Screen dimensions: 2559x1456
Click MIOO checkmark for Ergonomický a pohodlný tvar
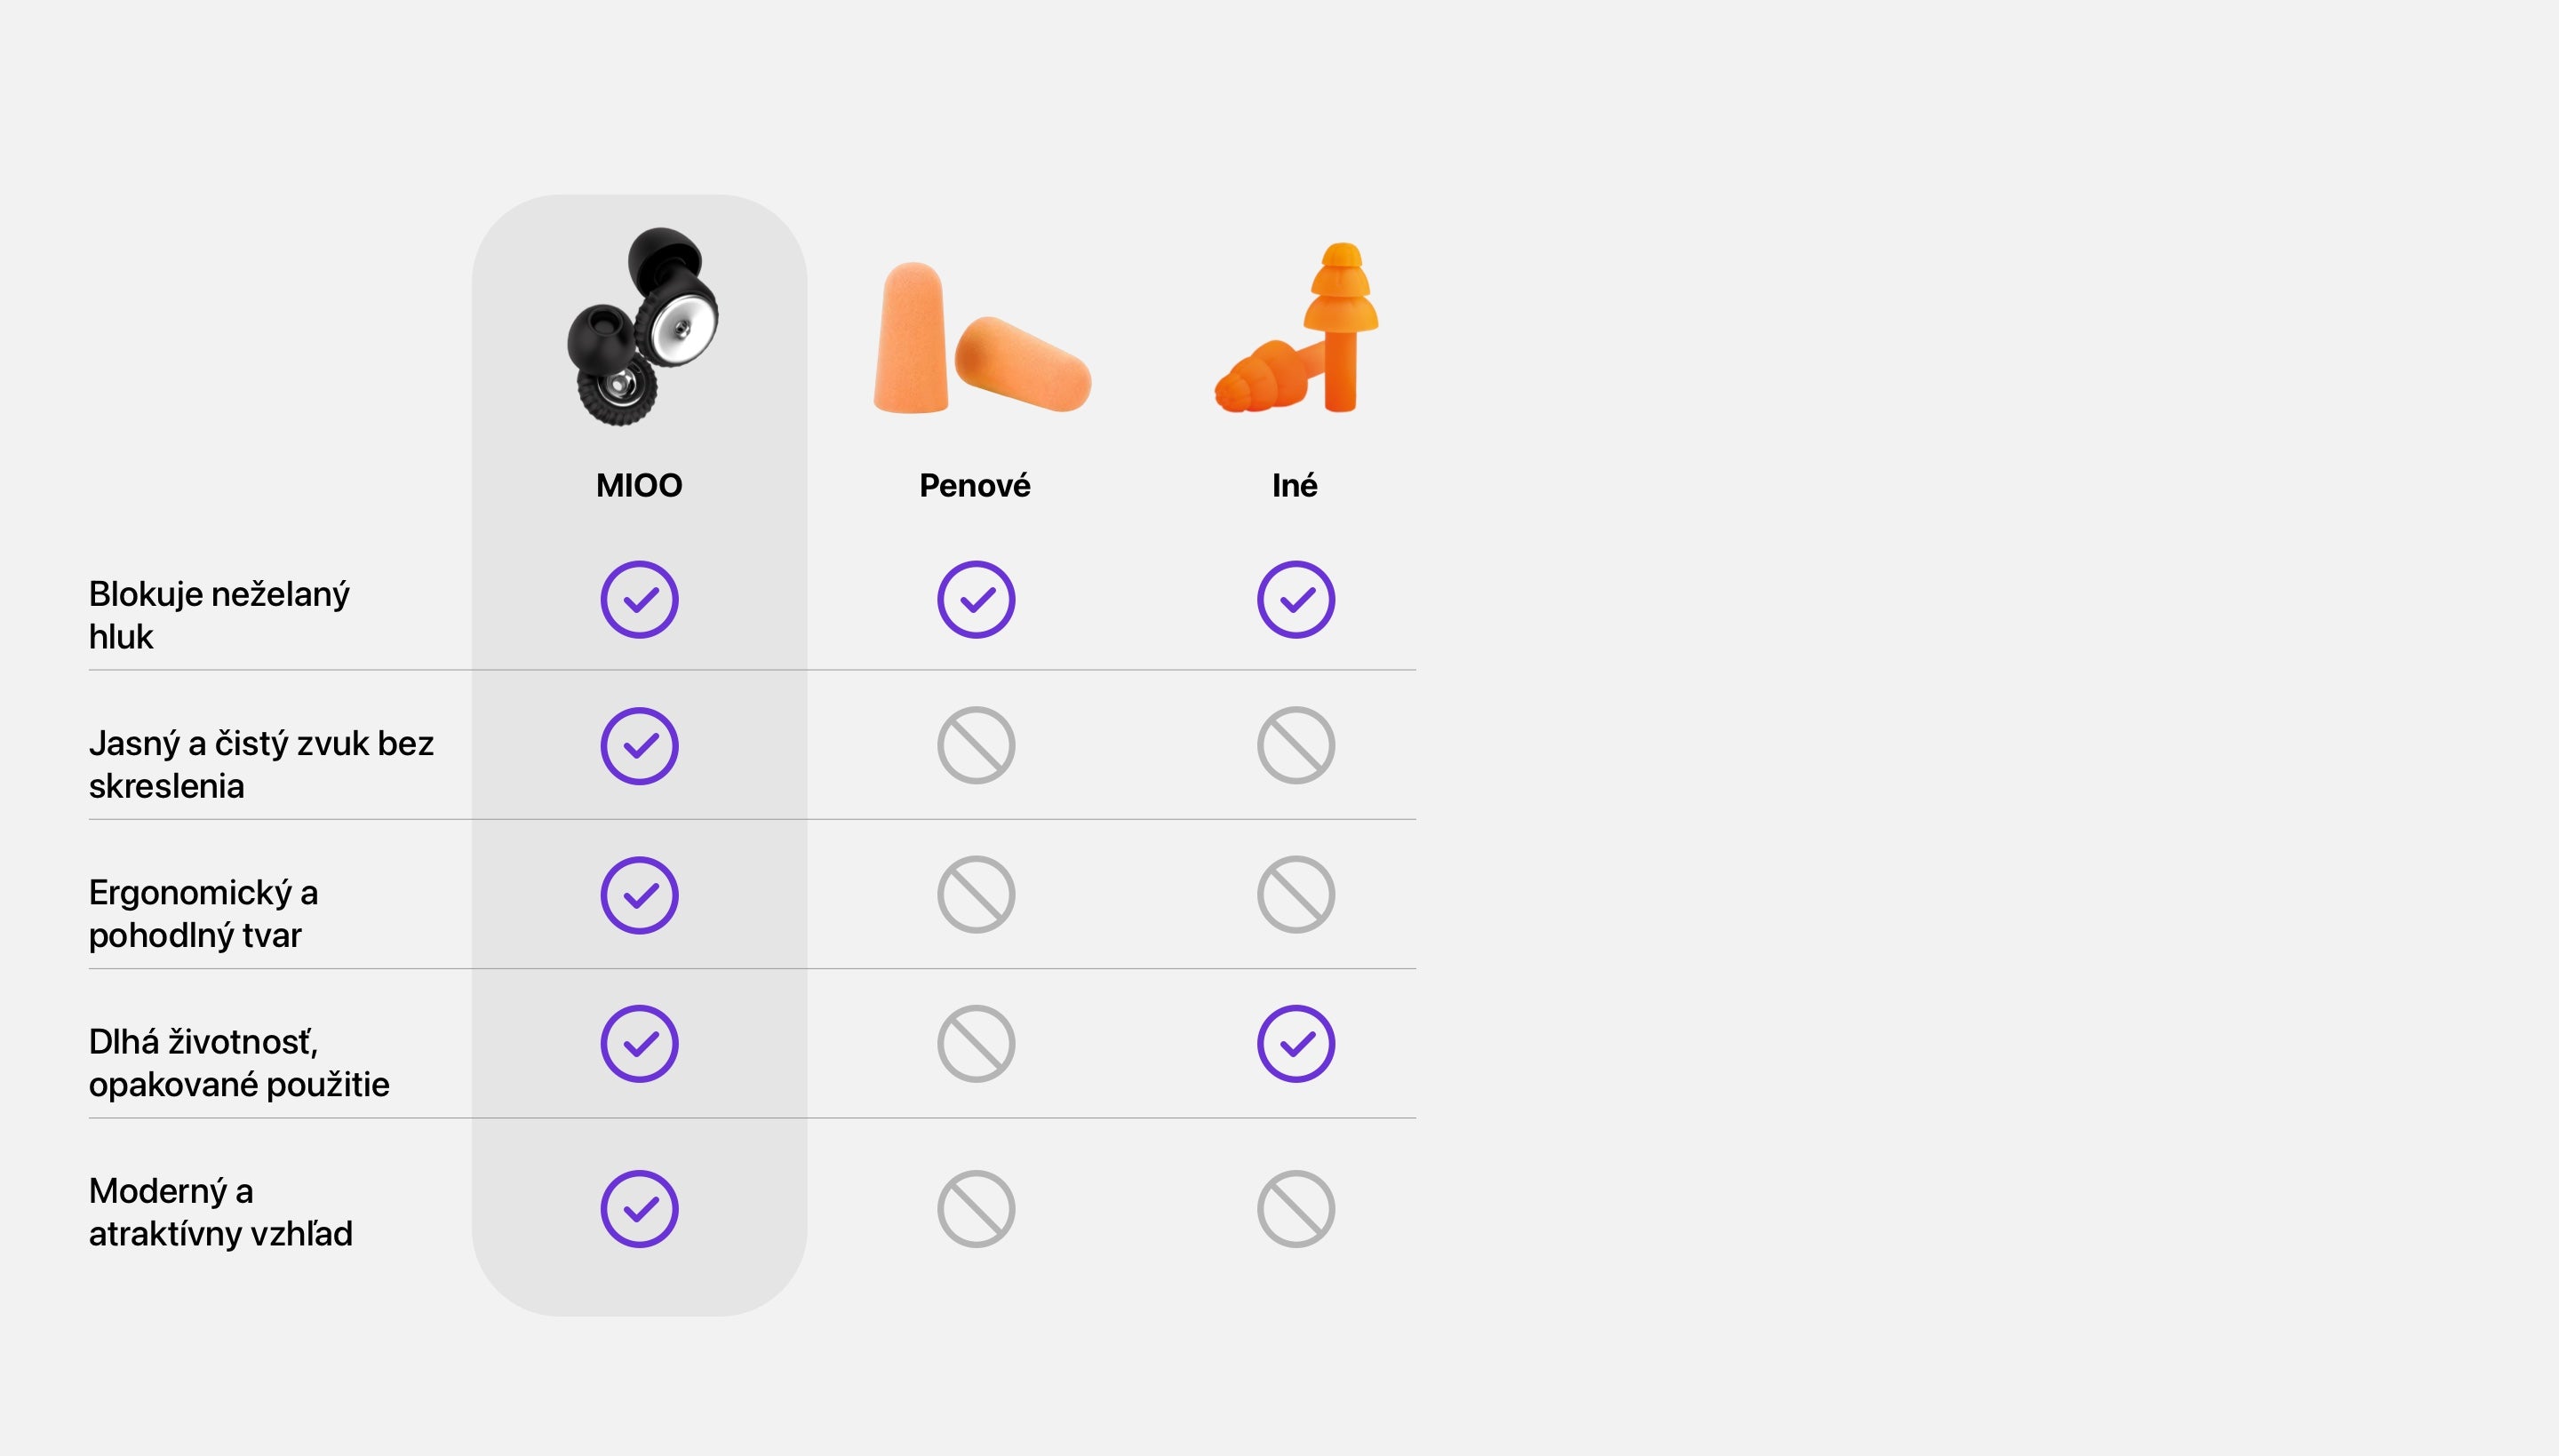640,895
